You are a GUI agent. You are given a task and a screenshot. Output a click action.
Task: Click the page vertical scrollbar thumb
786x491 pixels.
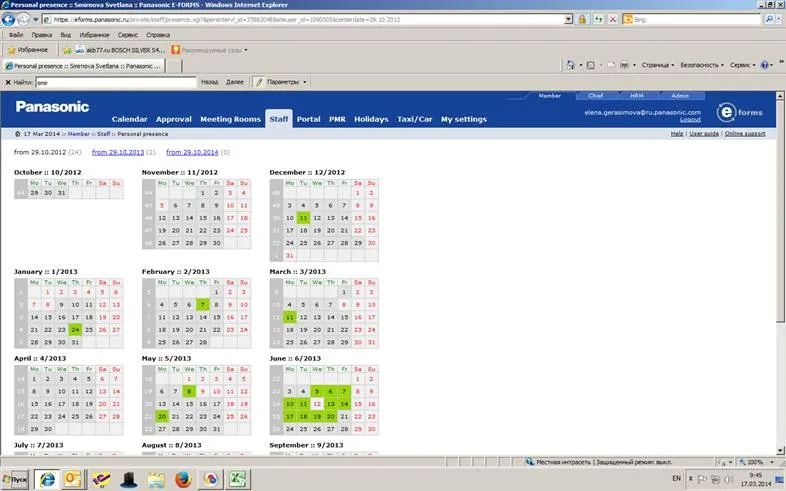[780, 210]
